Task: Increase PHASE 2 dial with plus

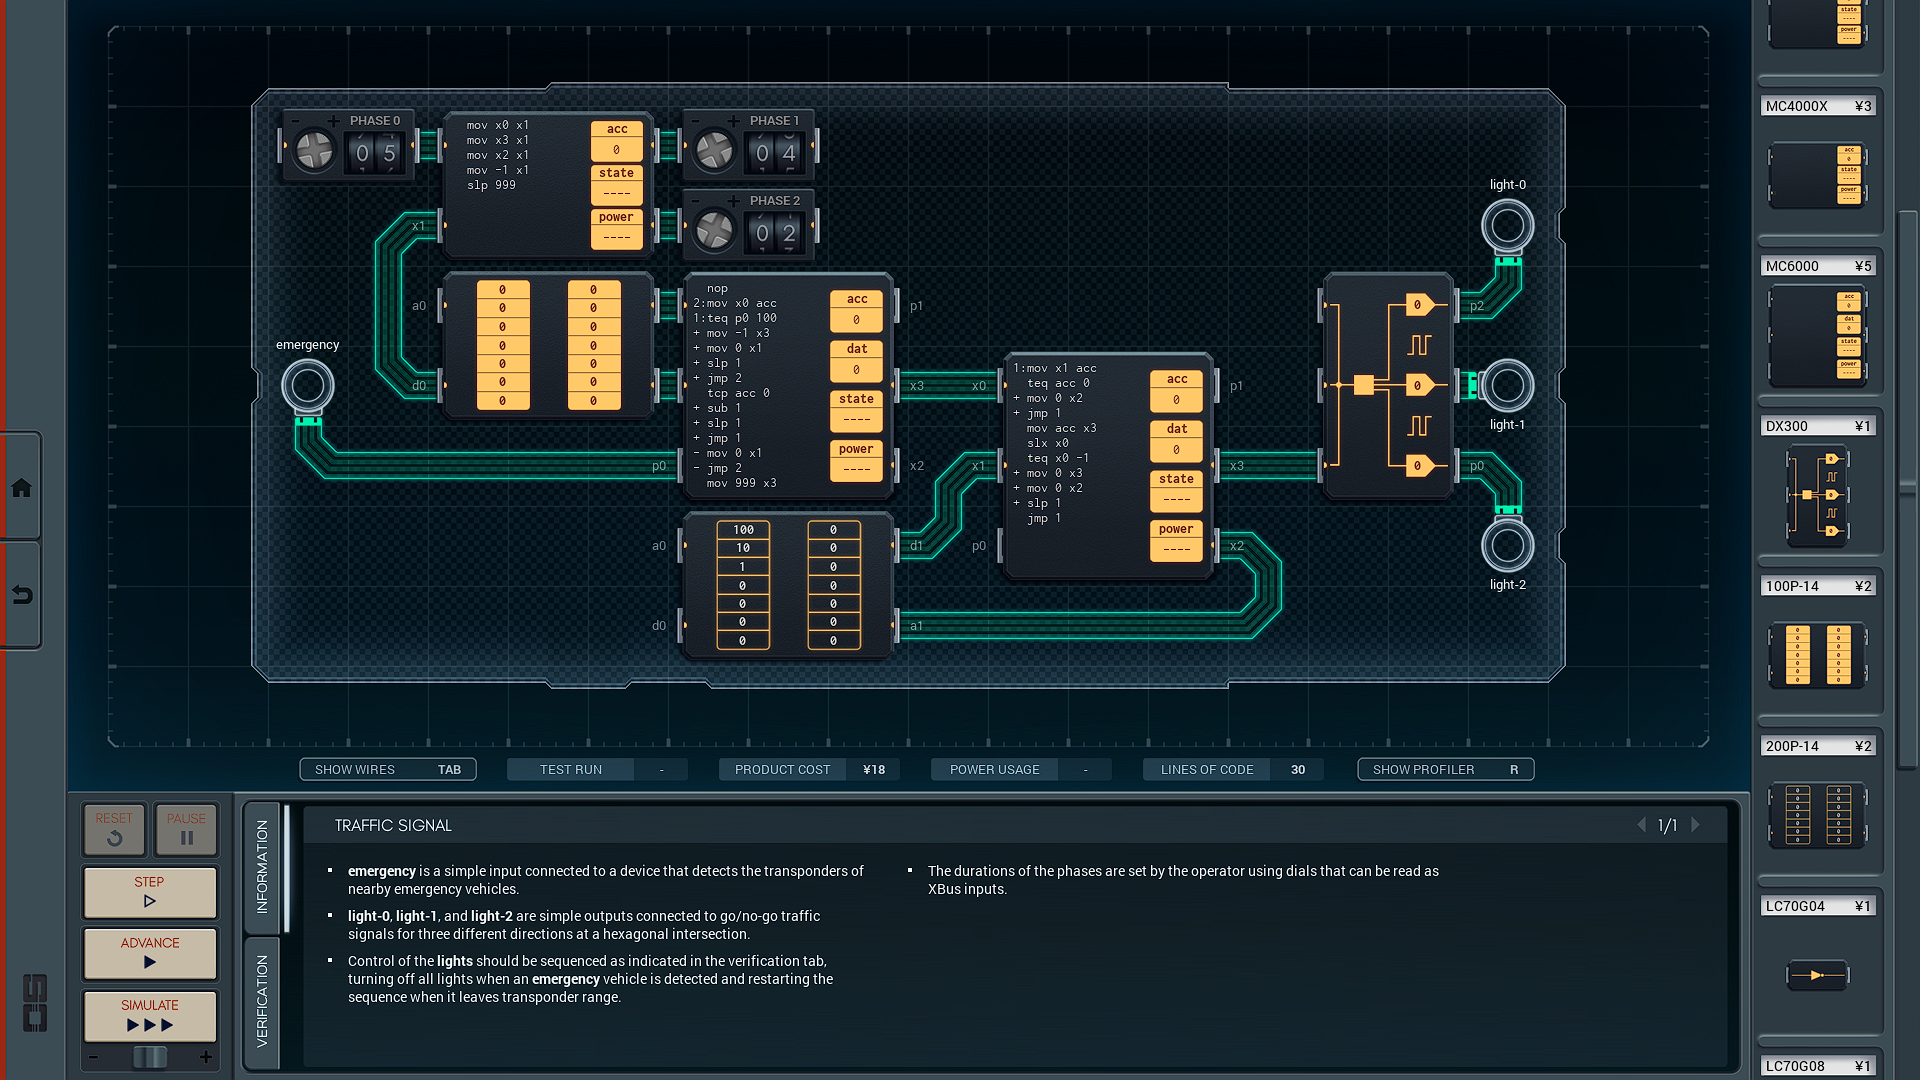Action: 734,201
